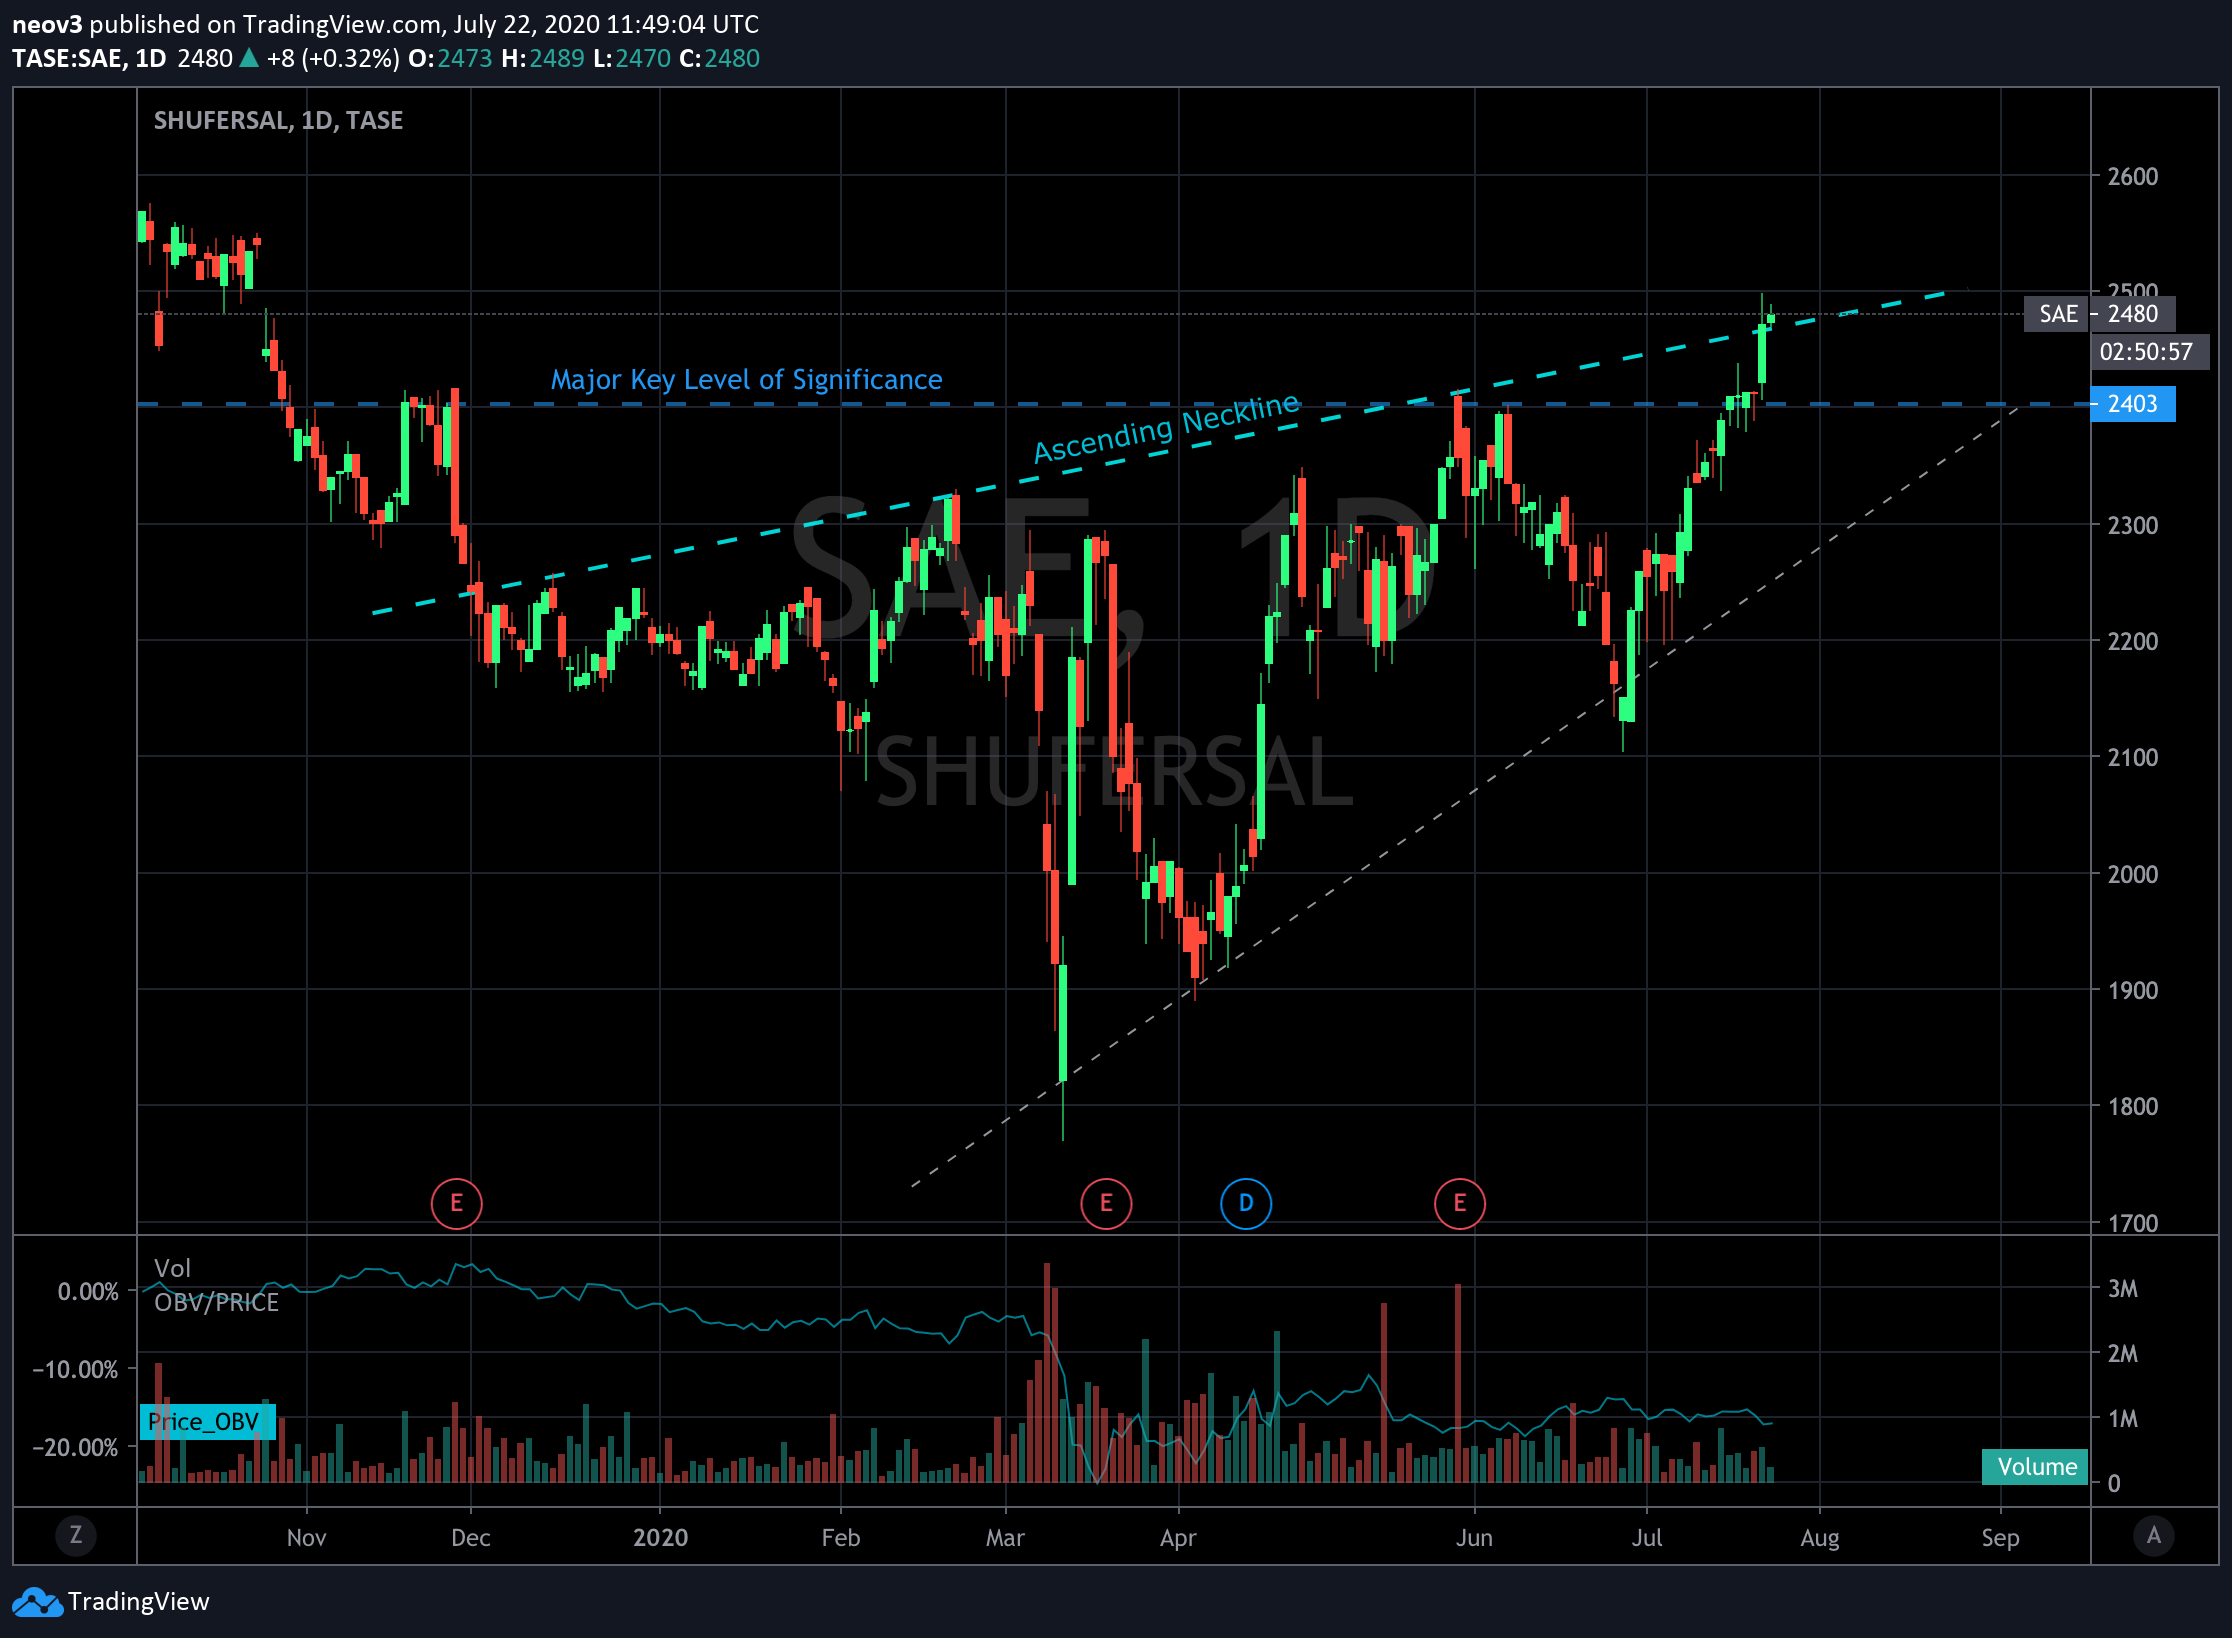The width and height of the screenshot is (2232, 1638).
Task: Click the TASE:SAE, 1D symbol header
Action: coord(89,59)
